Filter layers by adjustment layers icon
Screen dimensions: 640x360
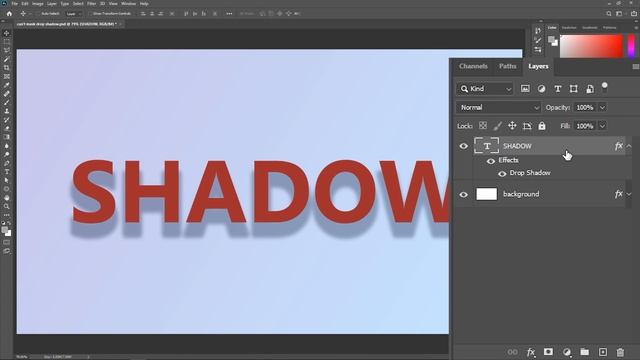(x=541, y=89)
